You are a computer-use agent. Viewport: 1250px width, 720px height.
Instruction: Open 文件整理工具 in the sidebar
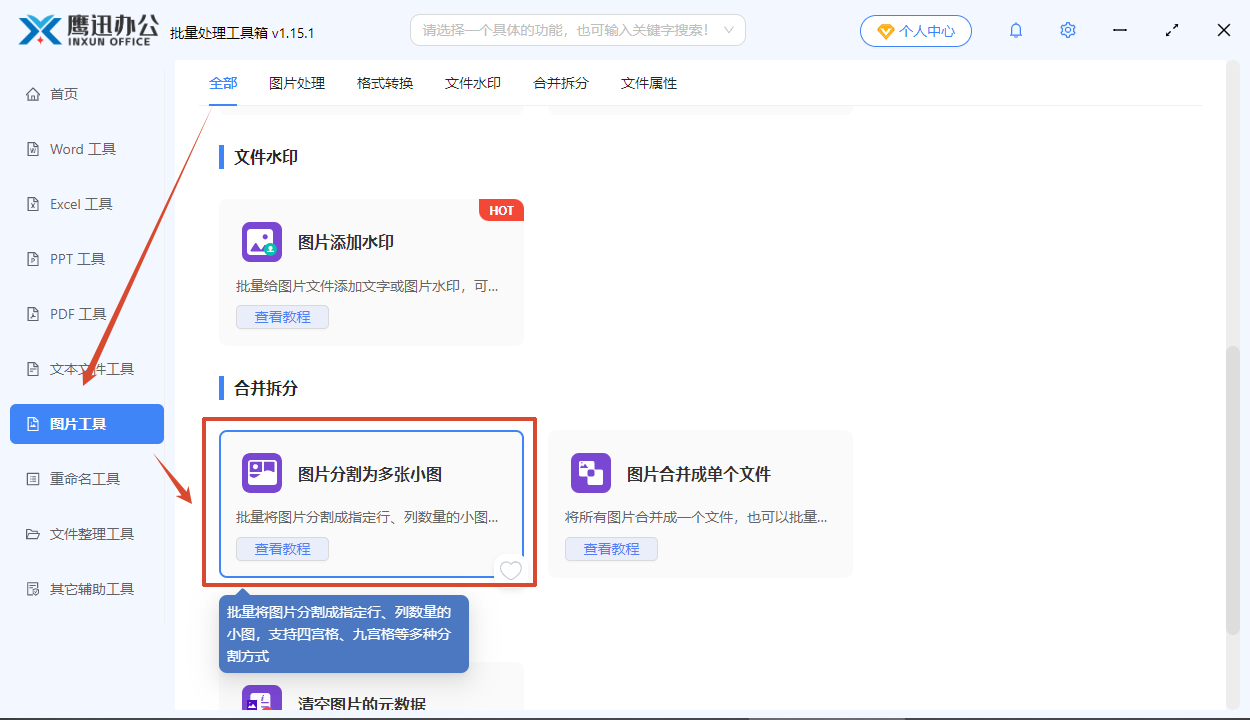[x=87, y=534]
